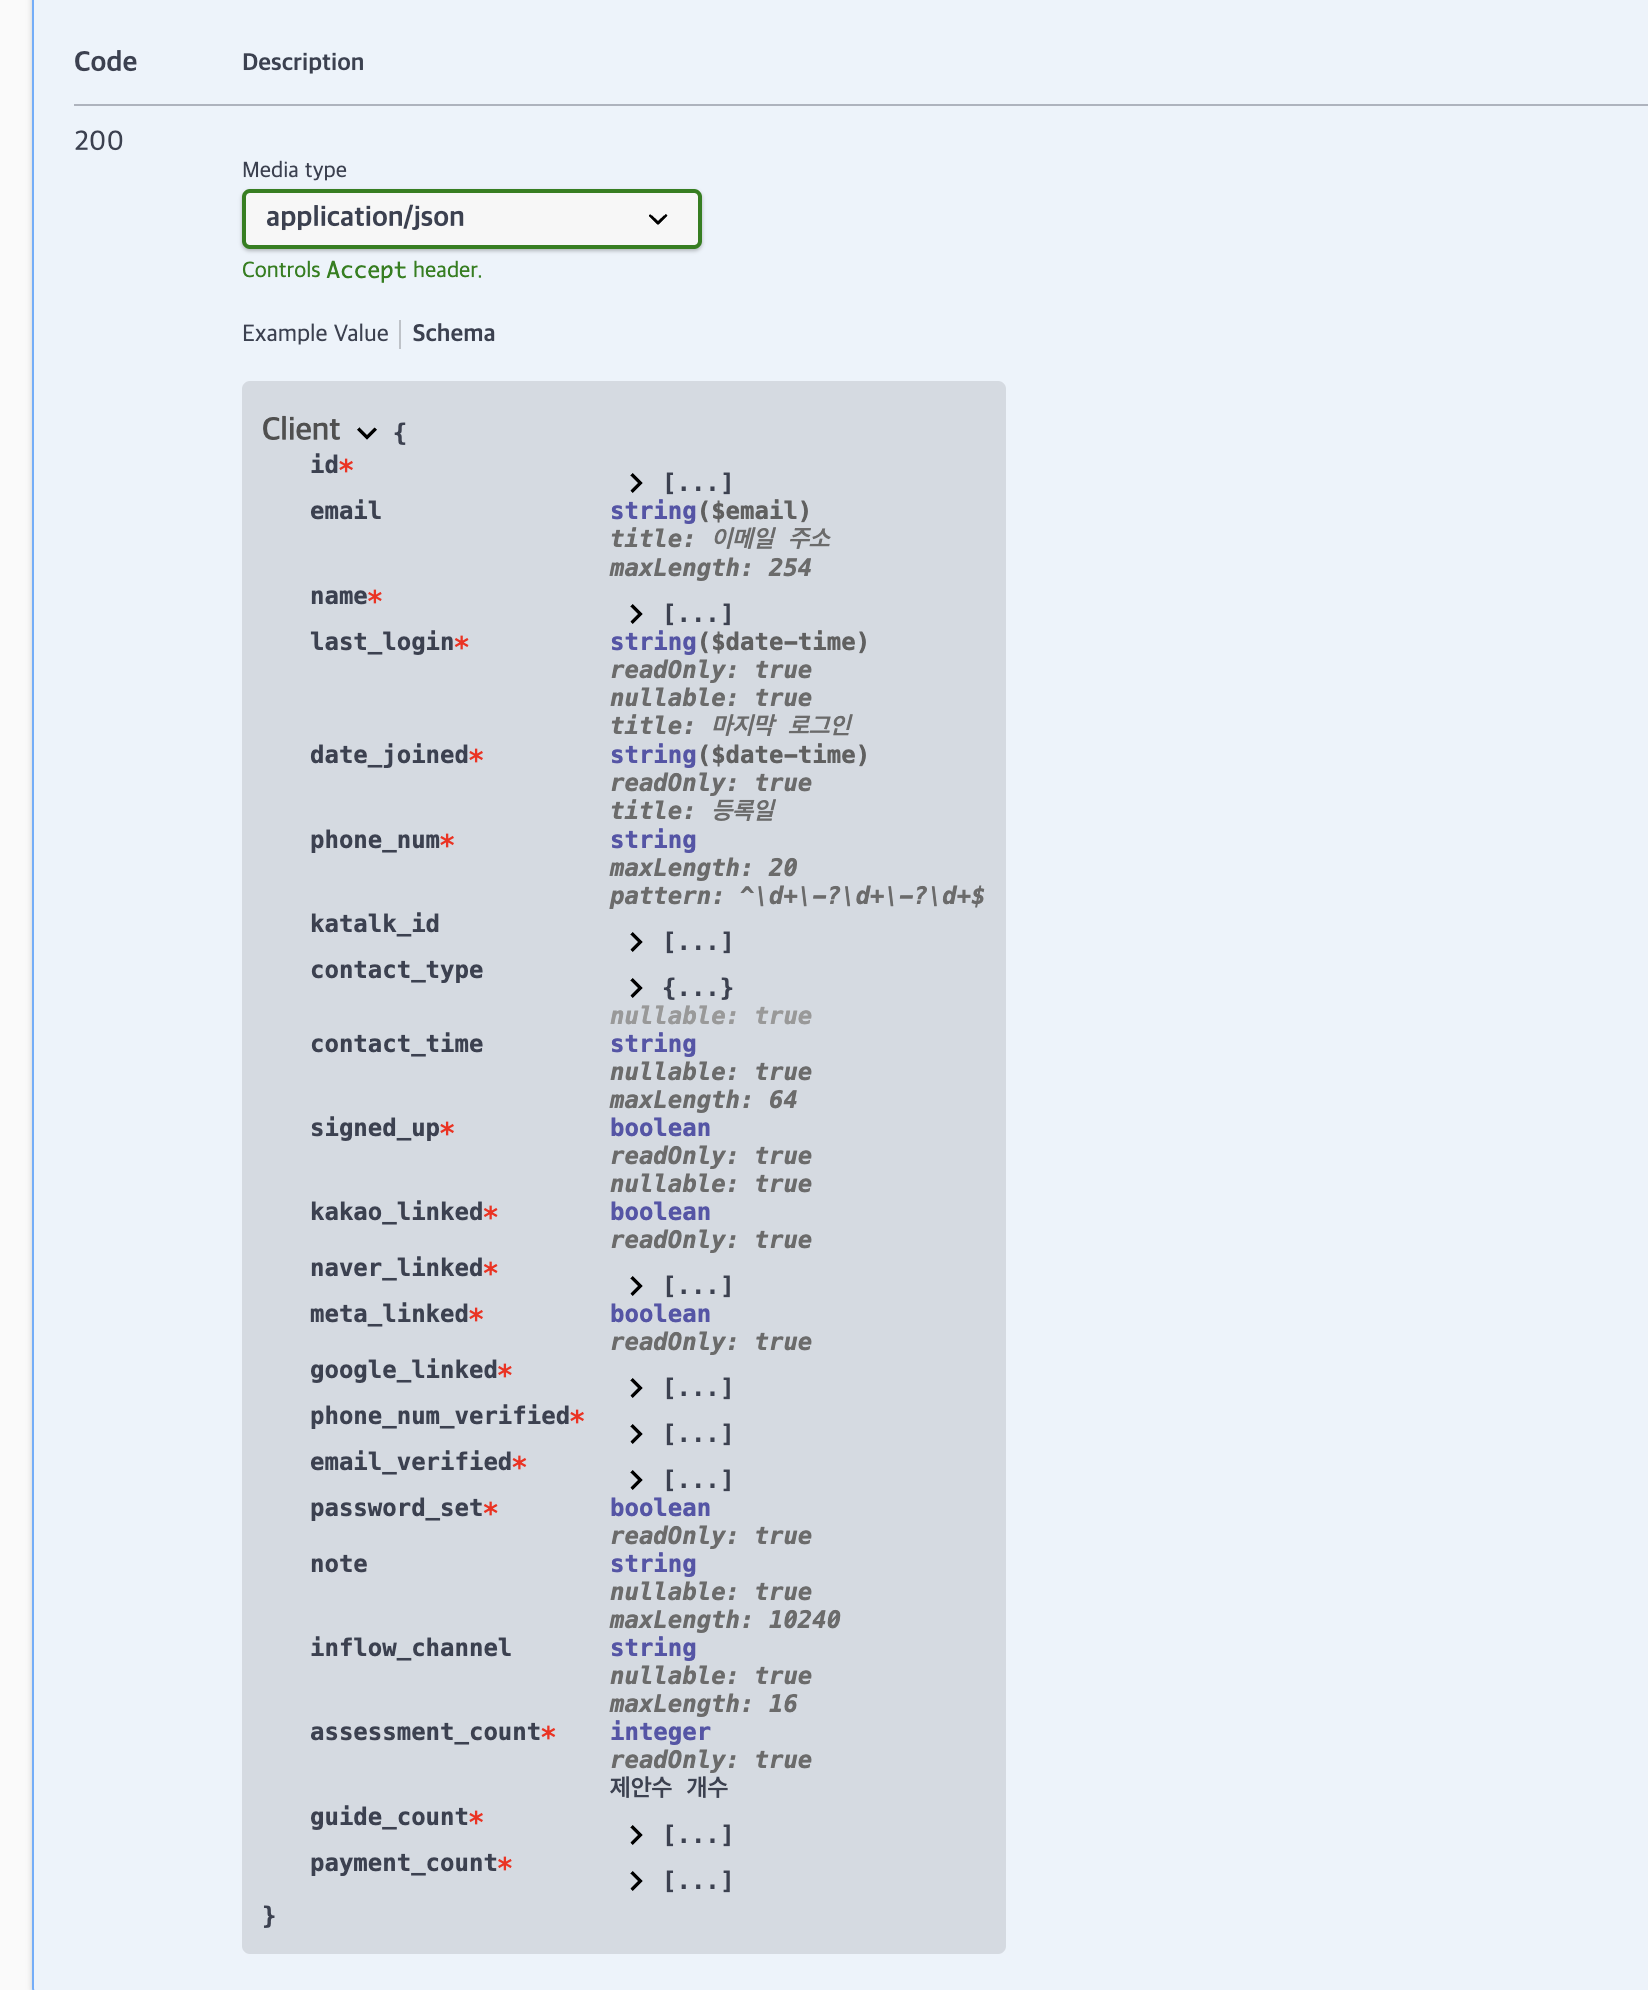Collapse the Client schema model chevron
The width and height of the screenshot is (1648, 1990).
coord(366,433)
